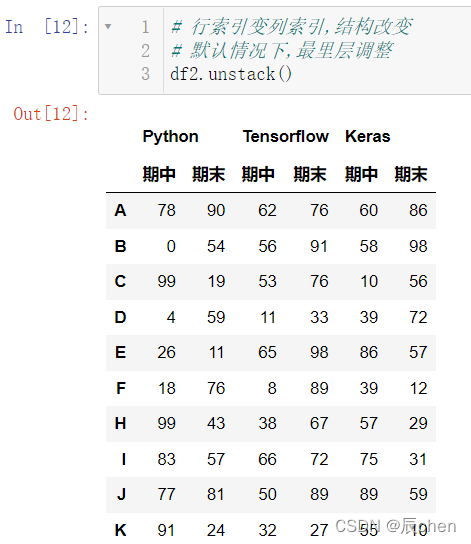
Task: Select the In [12] prompt label
Action: [x=47, y=26]
